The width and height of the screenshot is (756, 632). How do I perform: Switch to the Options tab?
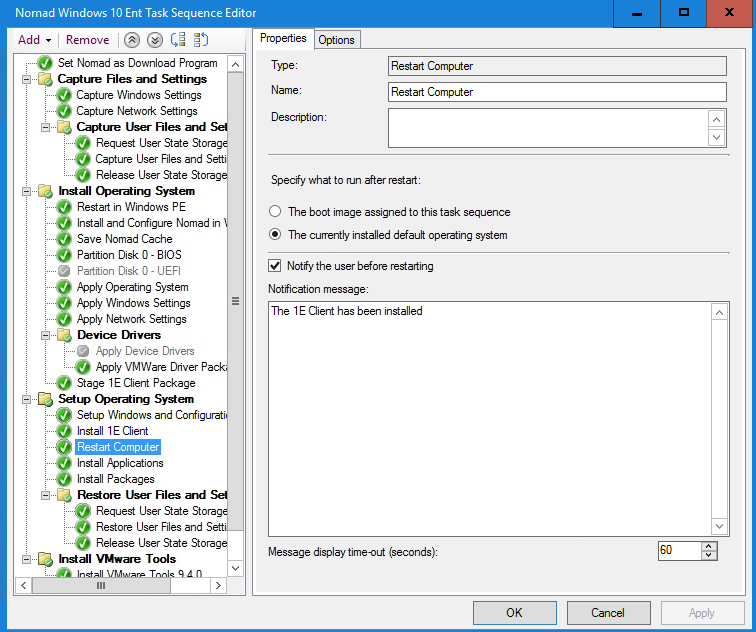click(x=336, y=40)
